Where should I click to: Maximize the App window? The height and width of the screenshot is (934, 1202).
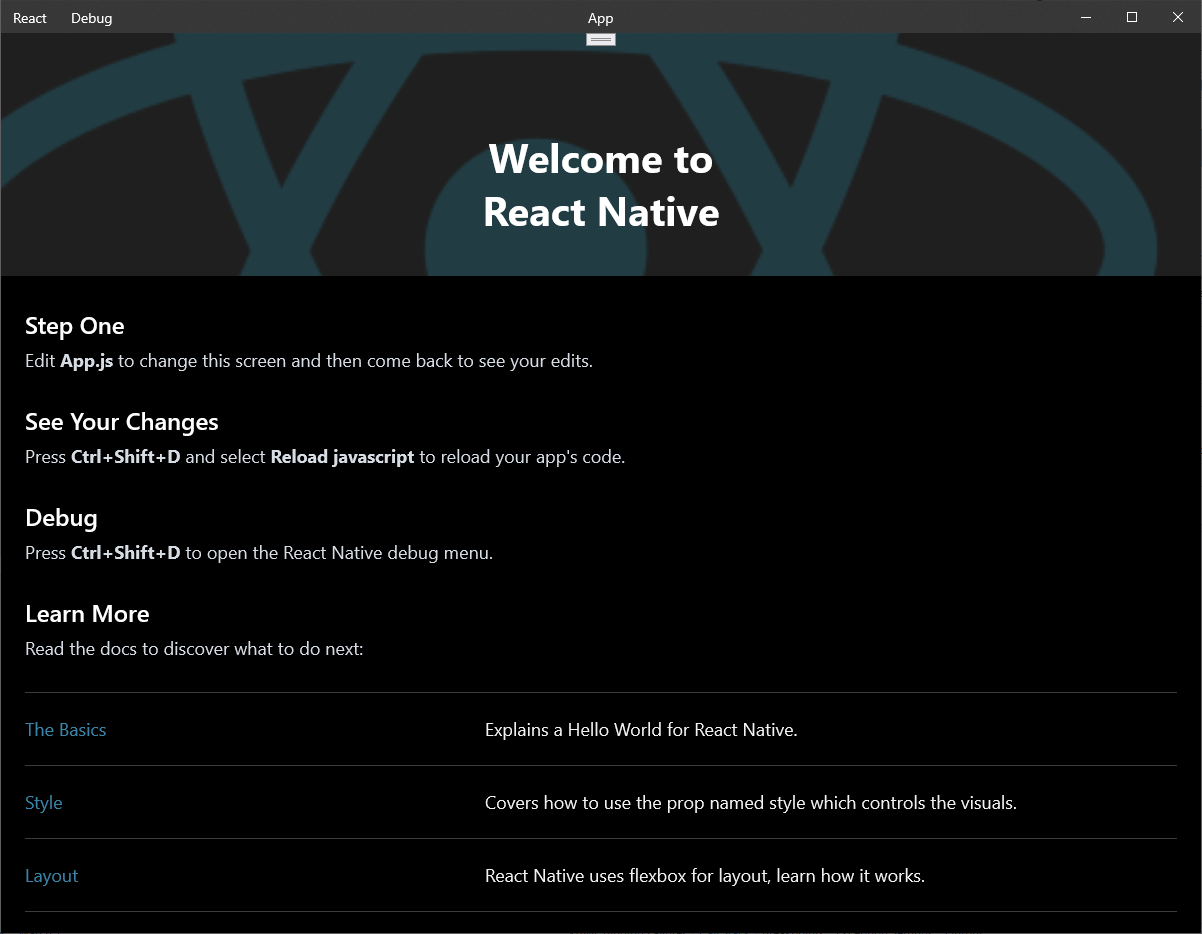click(1132, 17)
